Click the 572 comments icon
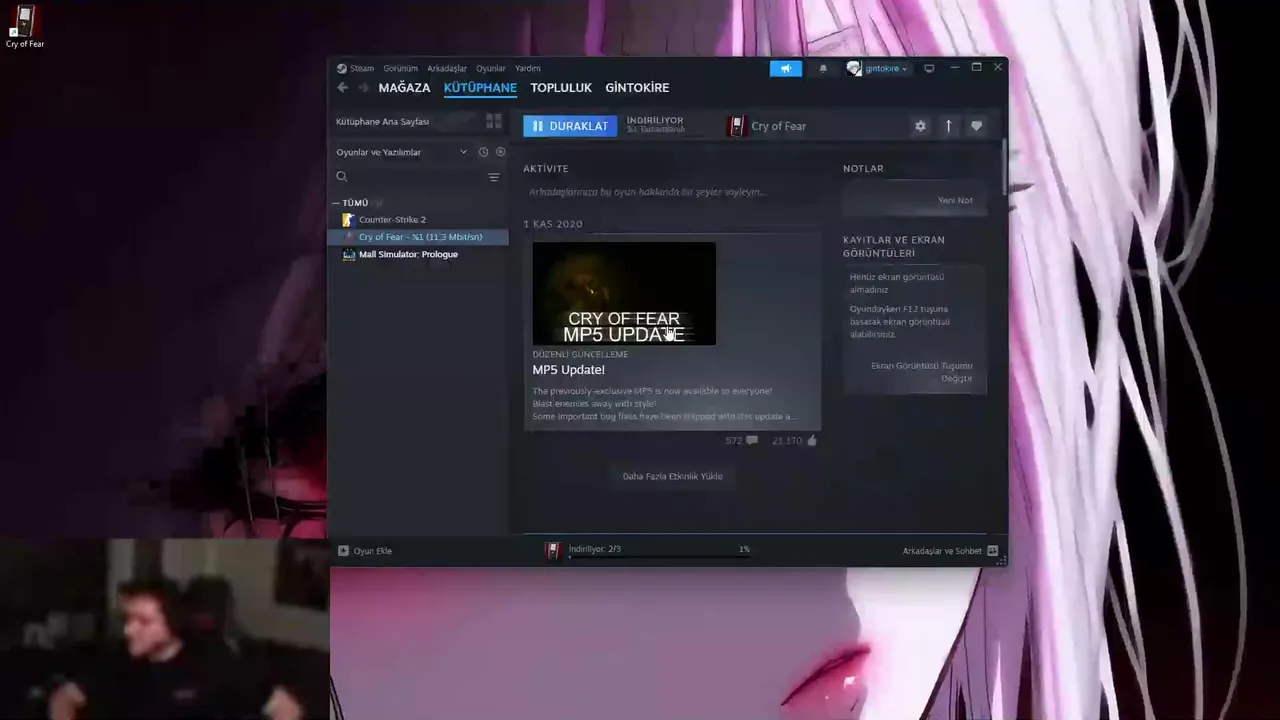1280x720 pixels. point(752,441)
